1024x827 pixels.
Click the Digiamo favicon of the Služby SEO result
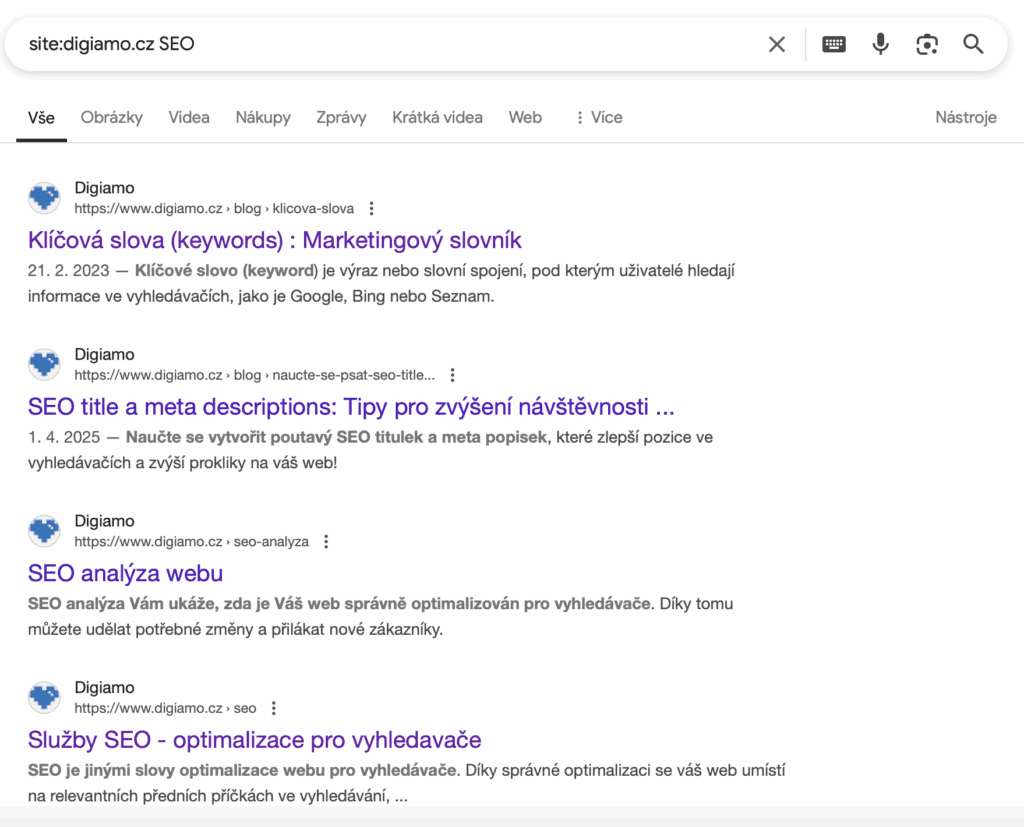(44, 697)
